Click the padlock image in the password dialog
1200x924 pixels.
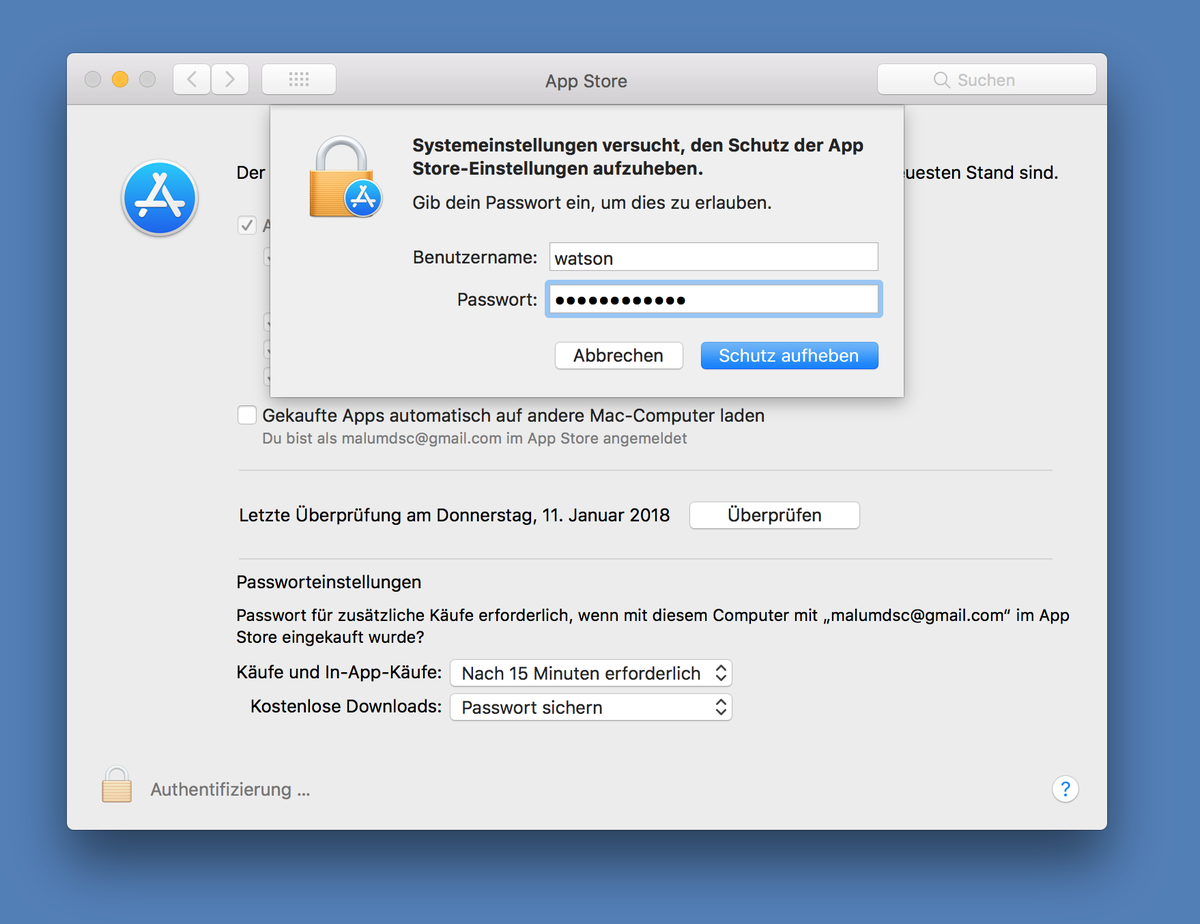pyautogui.click(x=346, y=177)
